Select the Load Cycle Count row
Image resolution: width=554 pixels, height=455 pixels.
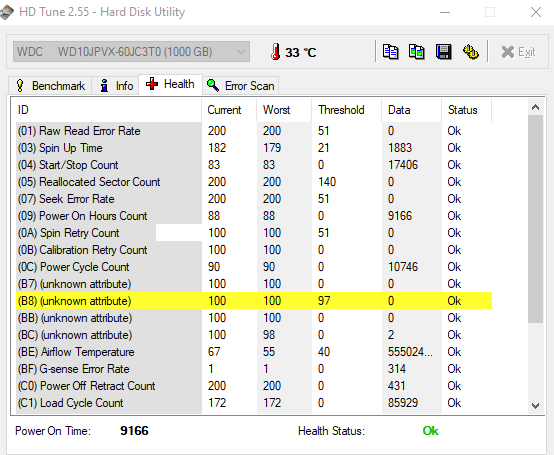(254, 403)
